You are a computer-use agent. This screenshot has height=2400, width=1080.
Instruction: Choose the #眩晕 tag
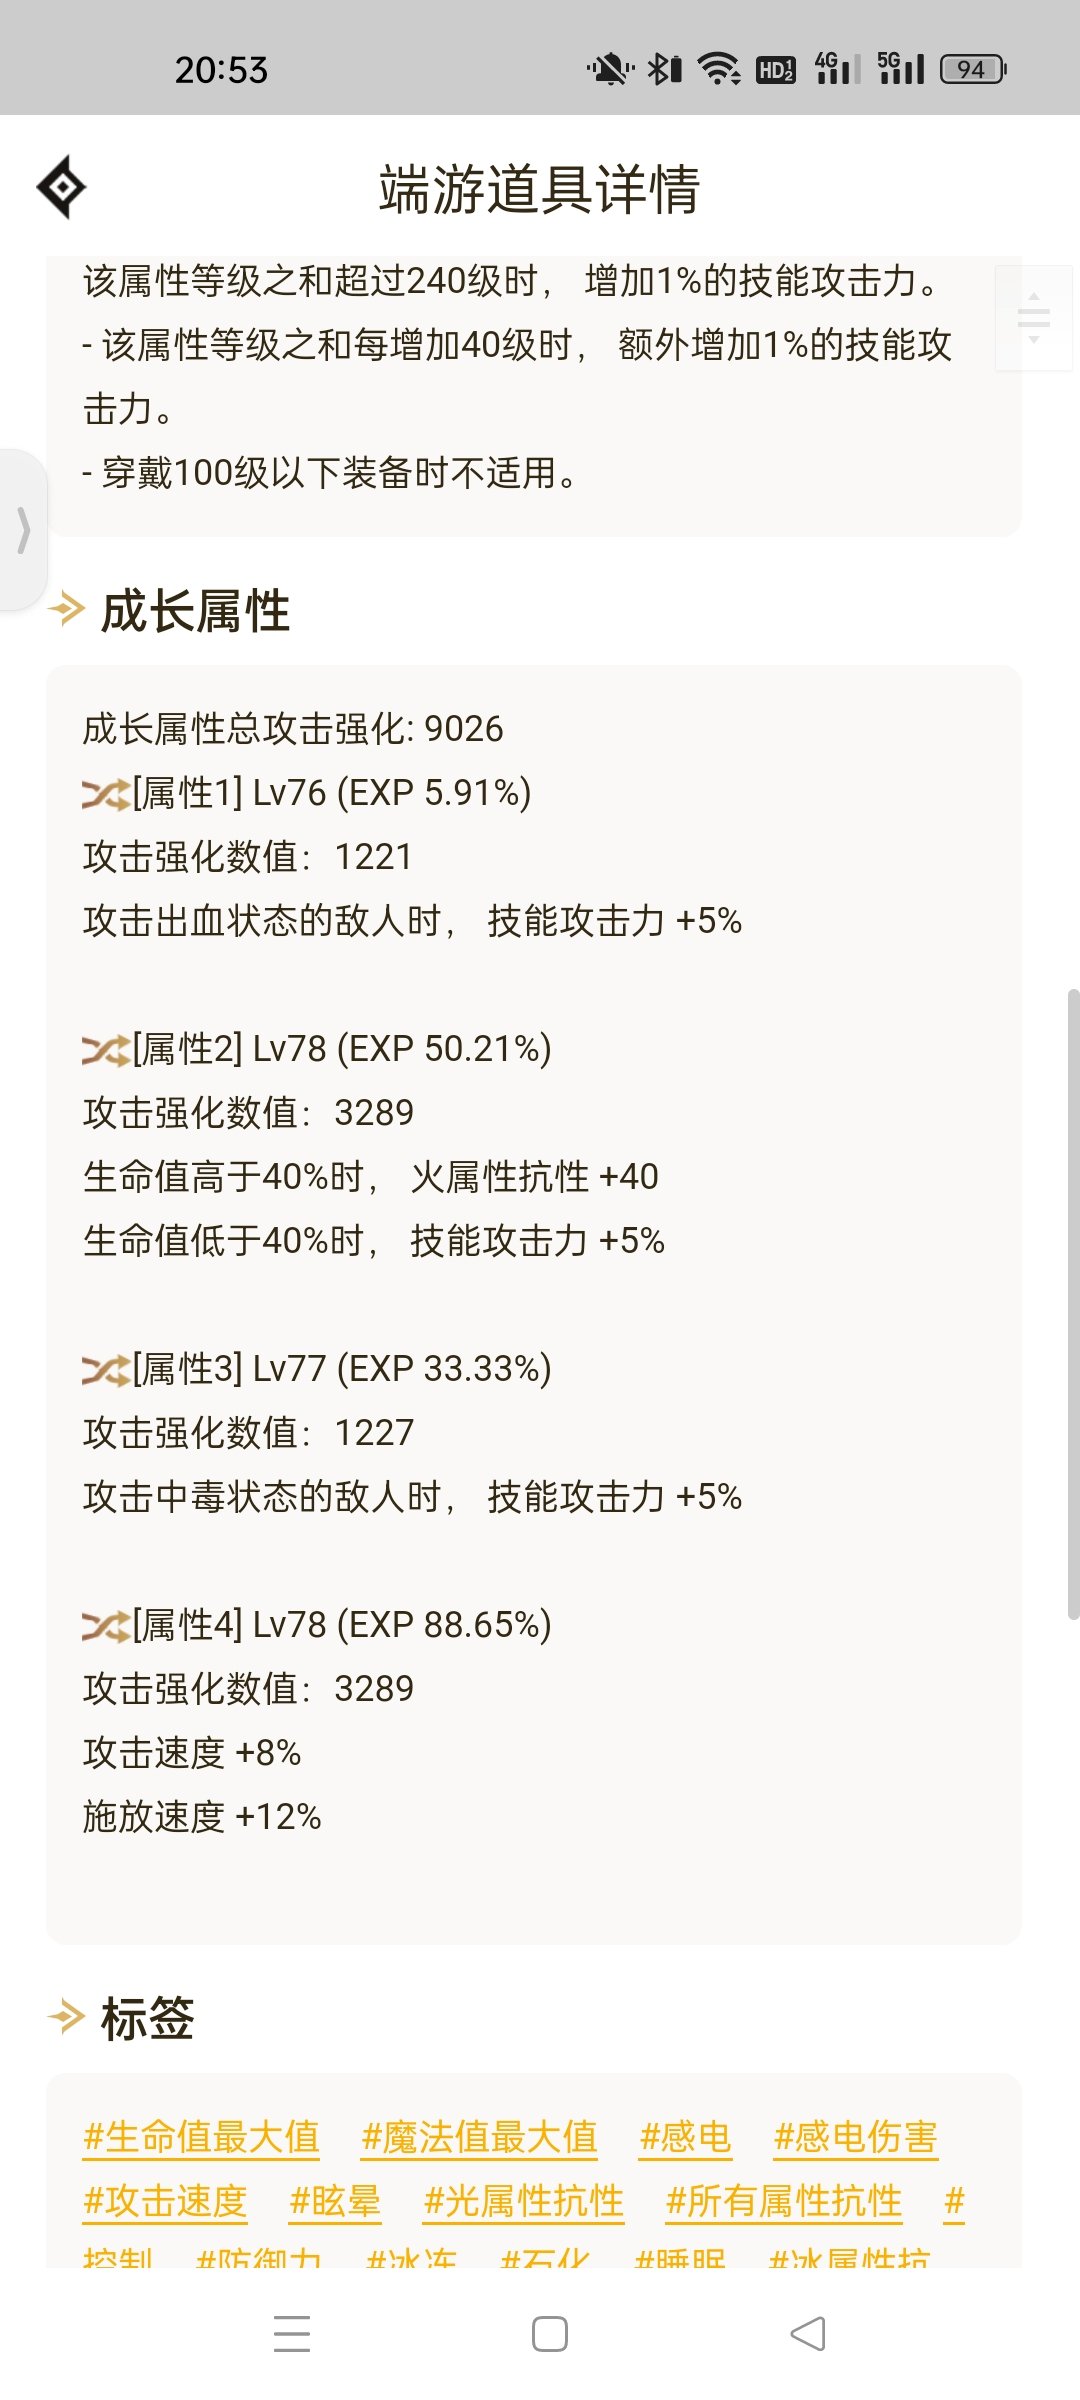click(x=335, y=2201)
